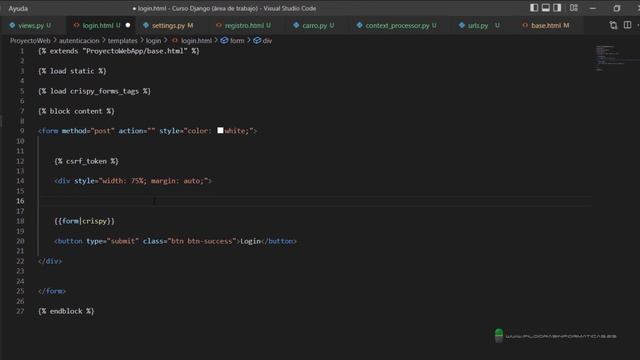This screenshot has width=640, height=360.
Task: Open the Customize Layout icon
Action: pyautogui.click(x=573, y=8)
